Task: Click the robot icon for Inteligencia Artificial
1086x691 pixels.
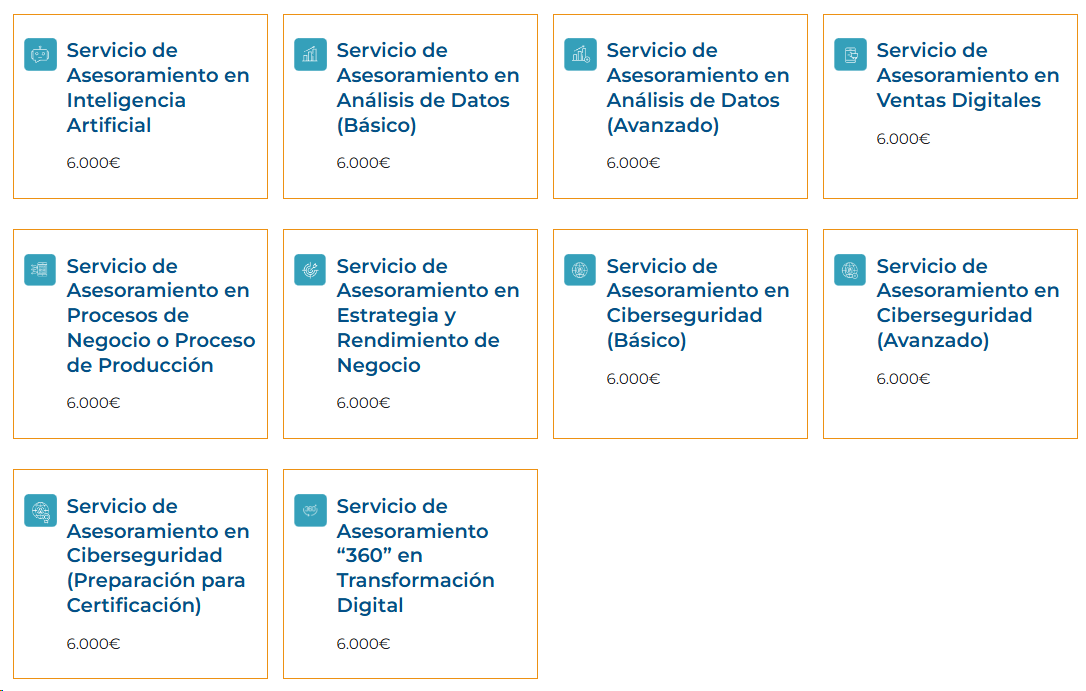Action: click(x=40, y=54)
